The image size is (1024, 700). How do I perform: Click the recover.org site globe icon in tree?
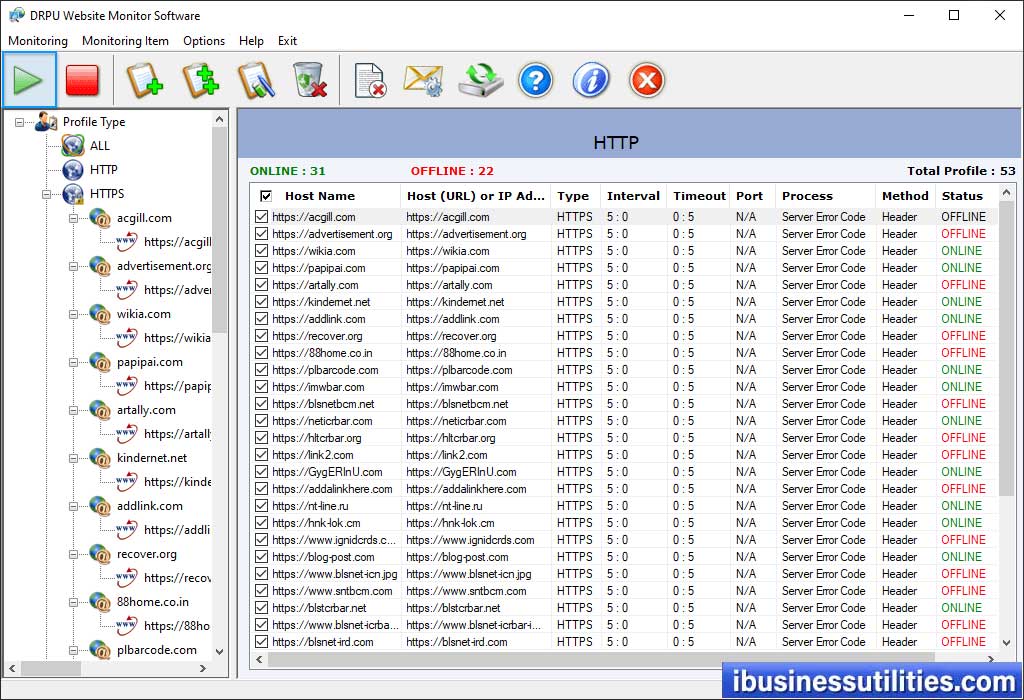pos(100,554)
